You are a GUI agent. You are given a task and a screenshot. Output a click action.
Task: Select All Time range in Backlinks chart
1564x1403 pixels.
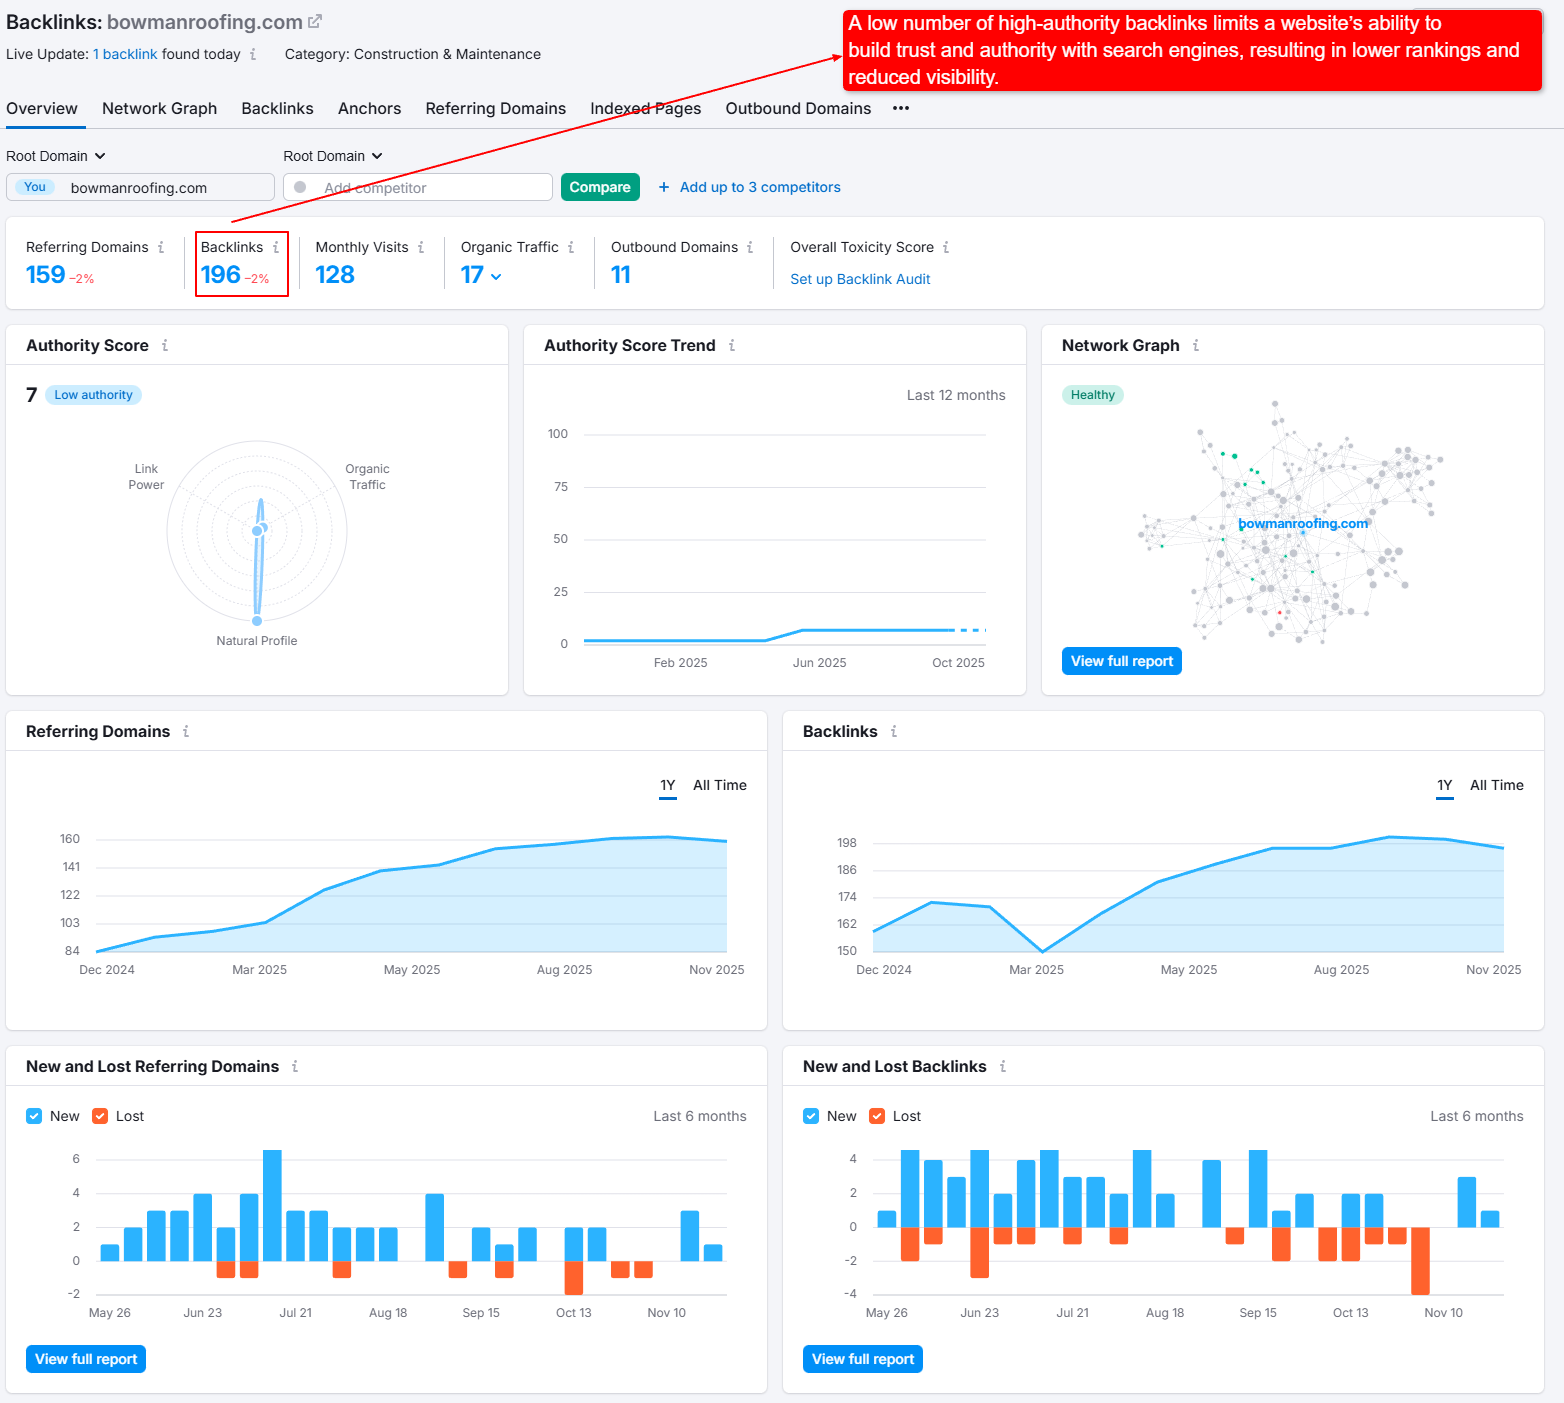1496,785
